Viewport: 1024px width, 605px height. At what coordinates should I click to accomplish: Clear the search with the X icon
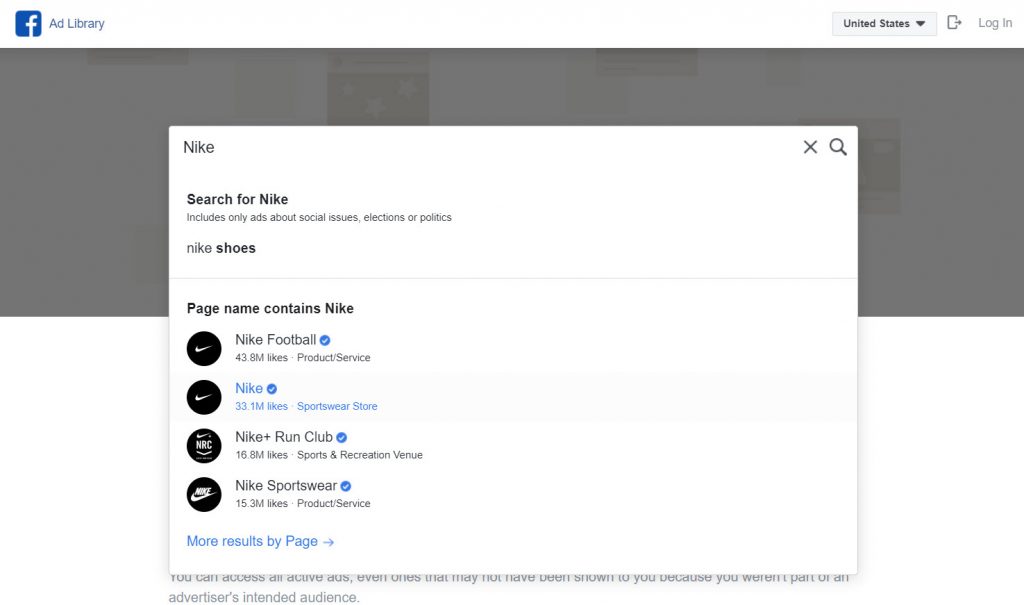(810, 147)
